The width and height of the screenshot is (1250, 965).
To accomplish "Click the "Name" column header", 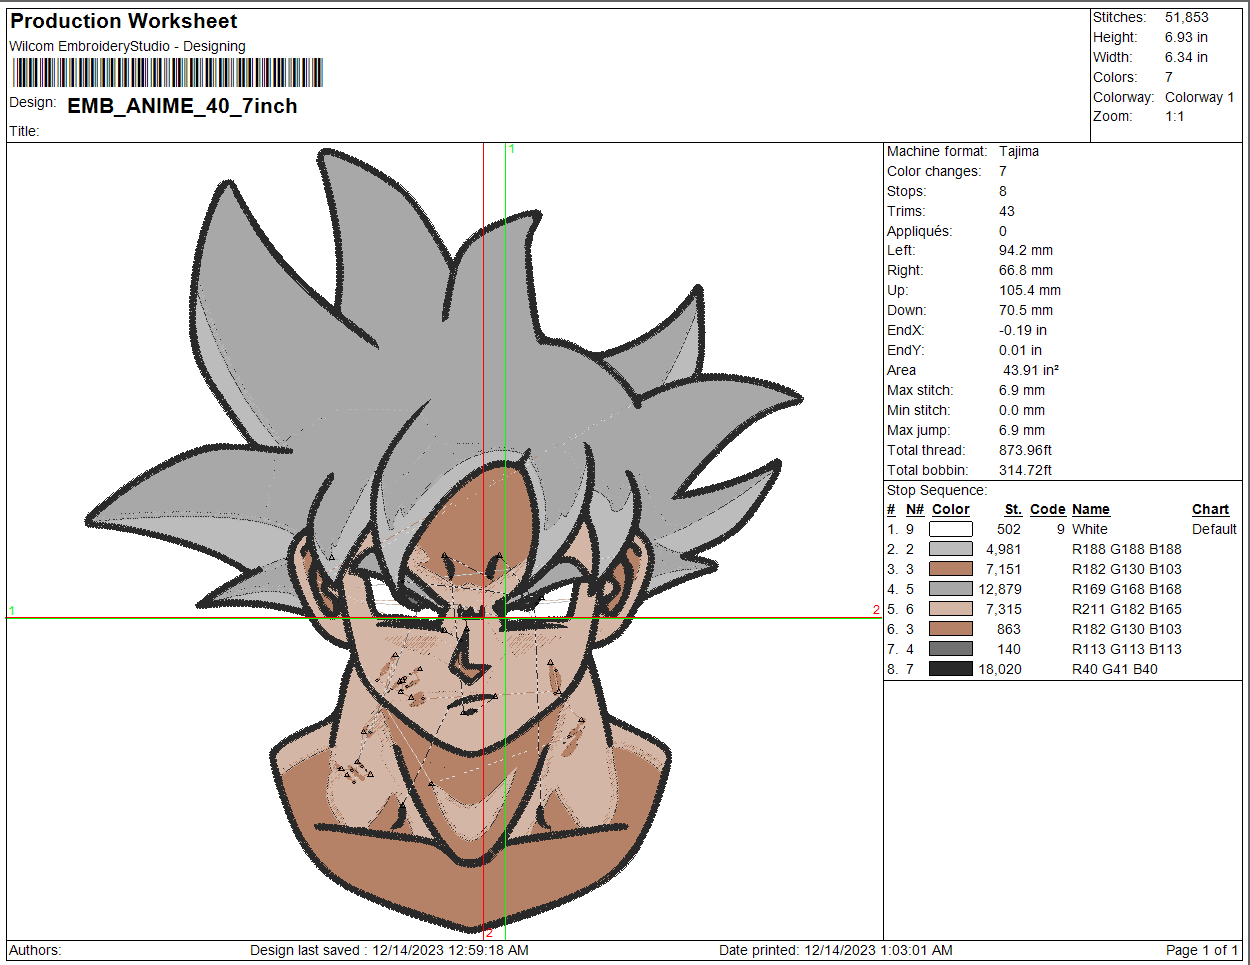I will coord(1091,509).
